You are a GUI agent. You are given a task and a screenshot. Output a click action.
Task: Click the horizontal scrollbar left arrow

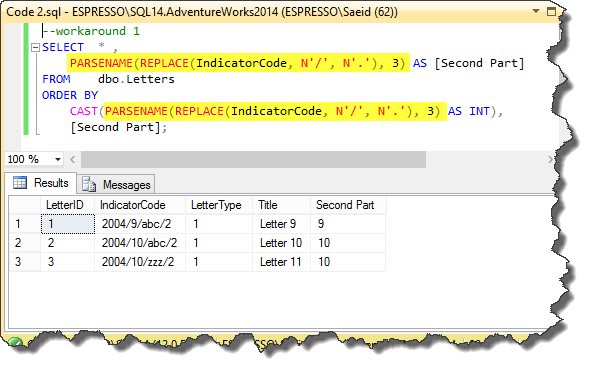pos(72,159)
